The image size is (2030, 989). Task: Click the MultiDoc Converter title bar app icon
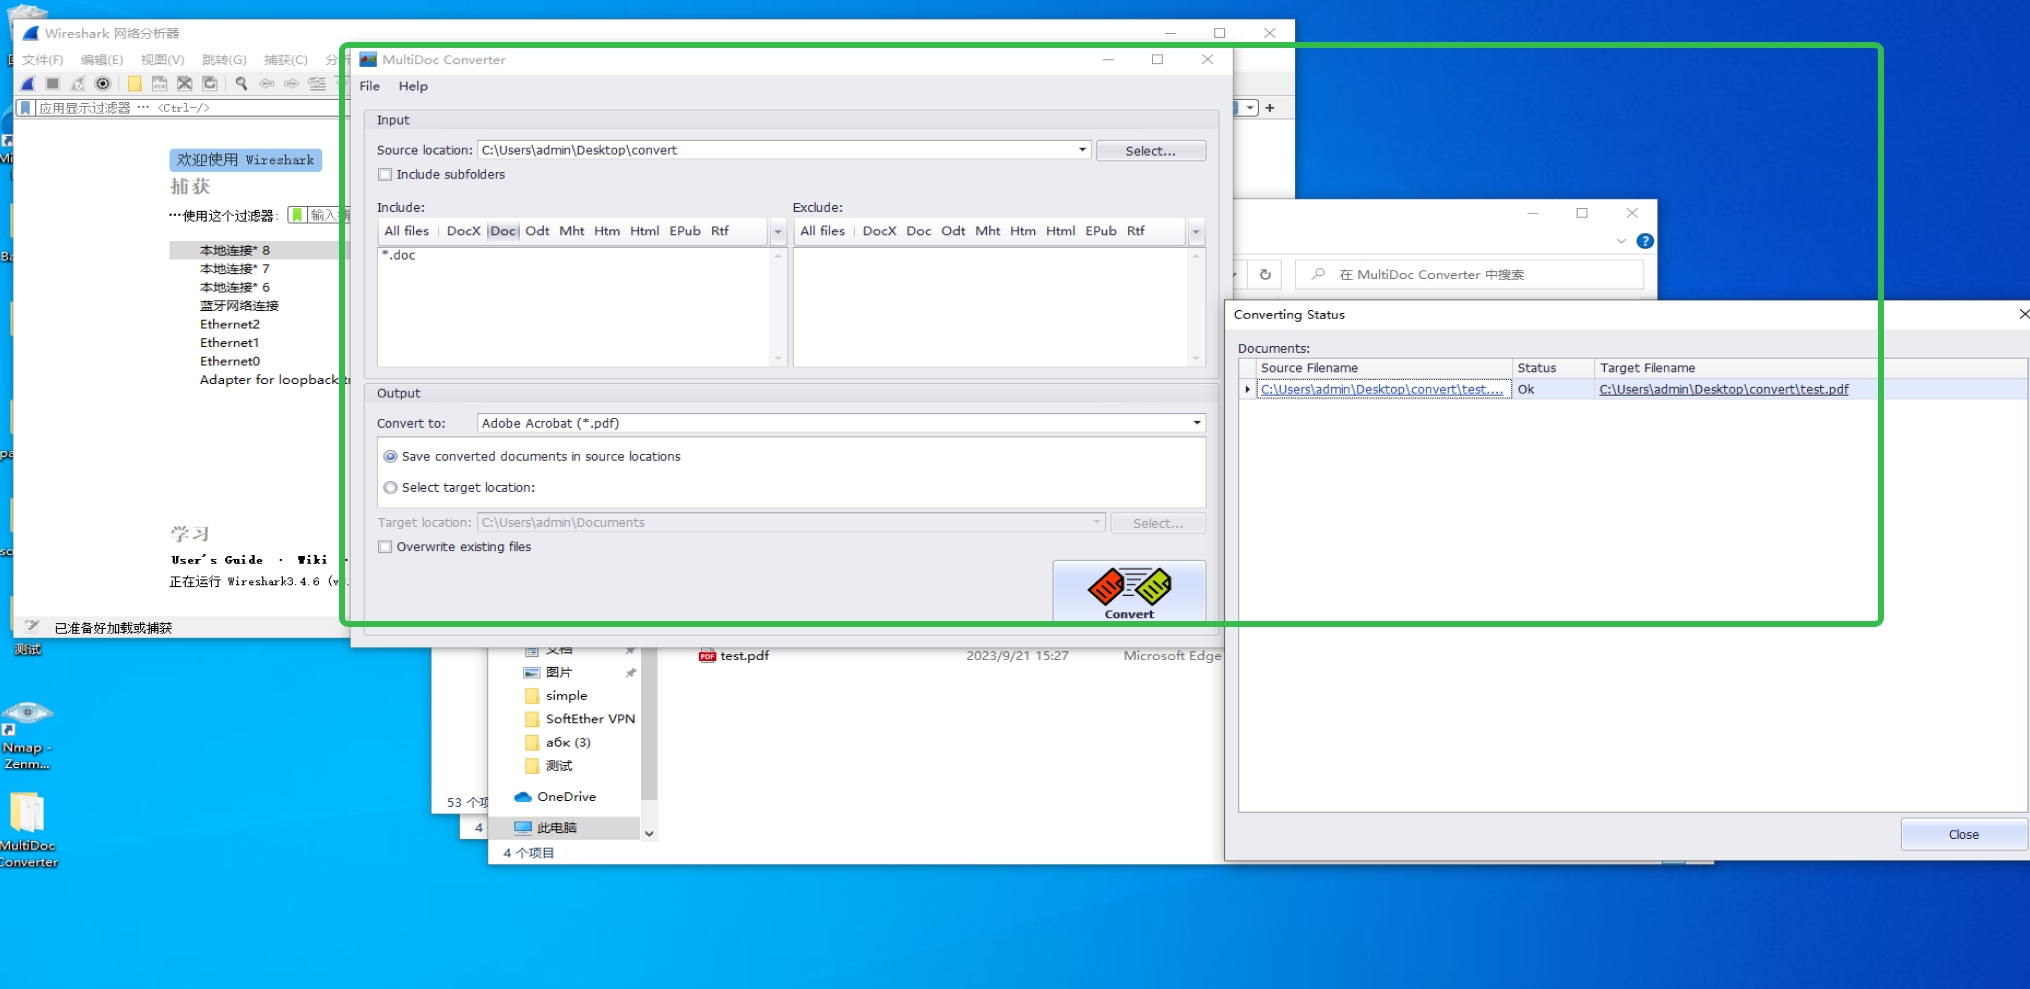(368, 60)
